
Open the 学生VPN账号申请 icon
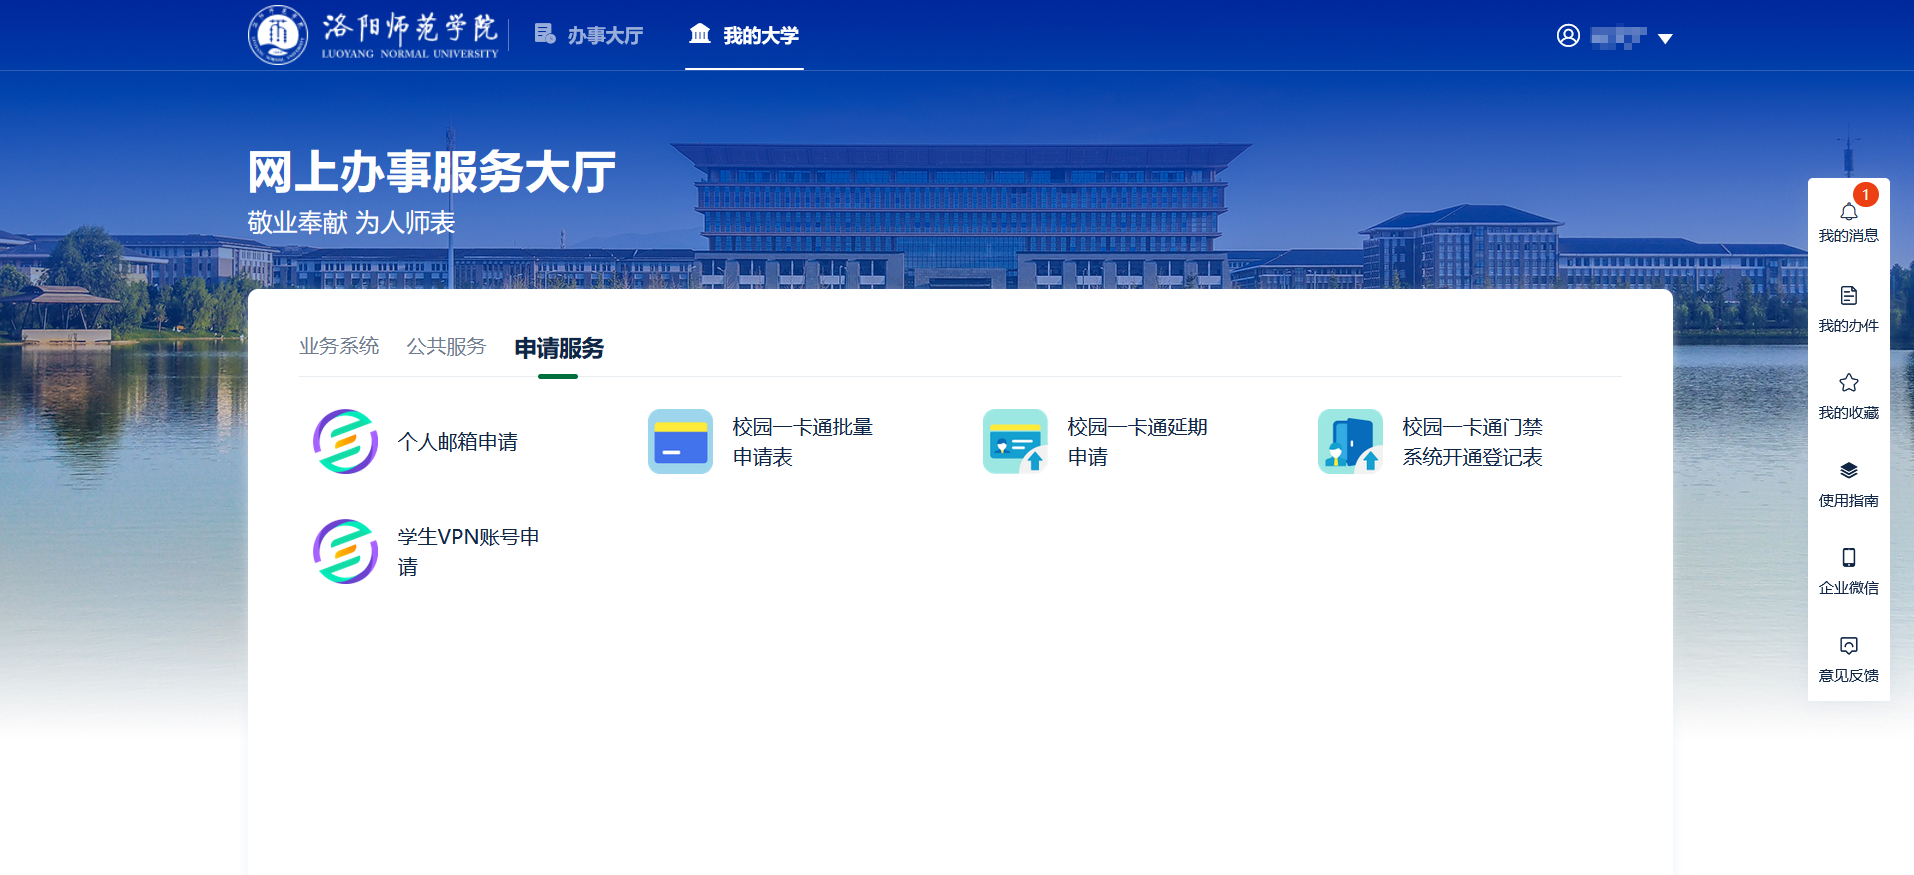point(345,551)
